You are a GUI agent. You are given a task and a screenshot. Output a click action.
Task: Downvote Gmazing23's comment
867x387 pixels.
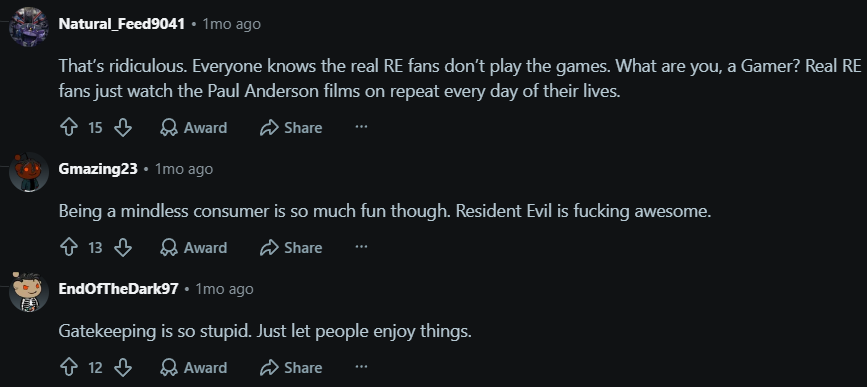123,247
